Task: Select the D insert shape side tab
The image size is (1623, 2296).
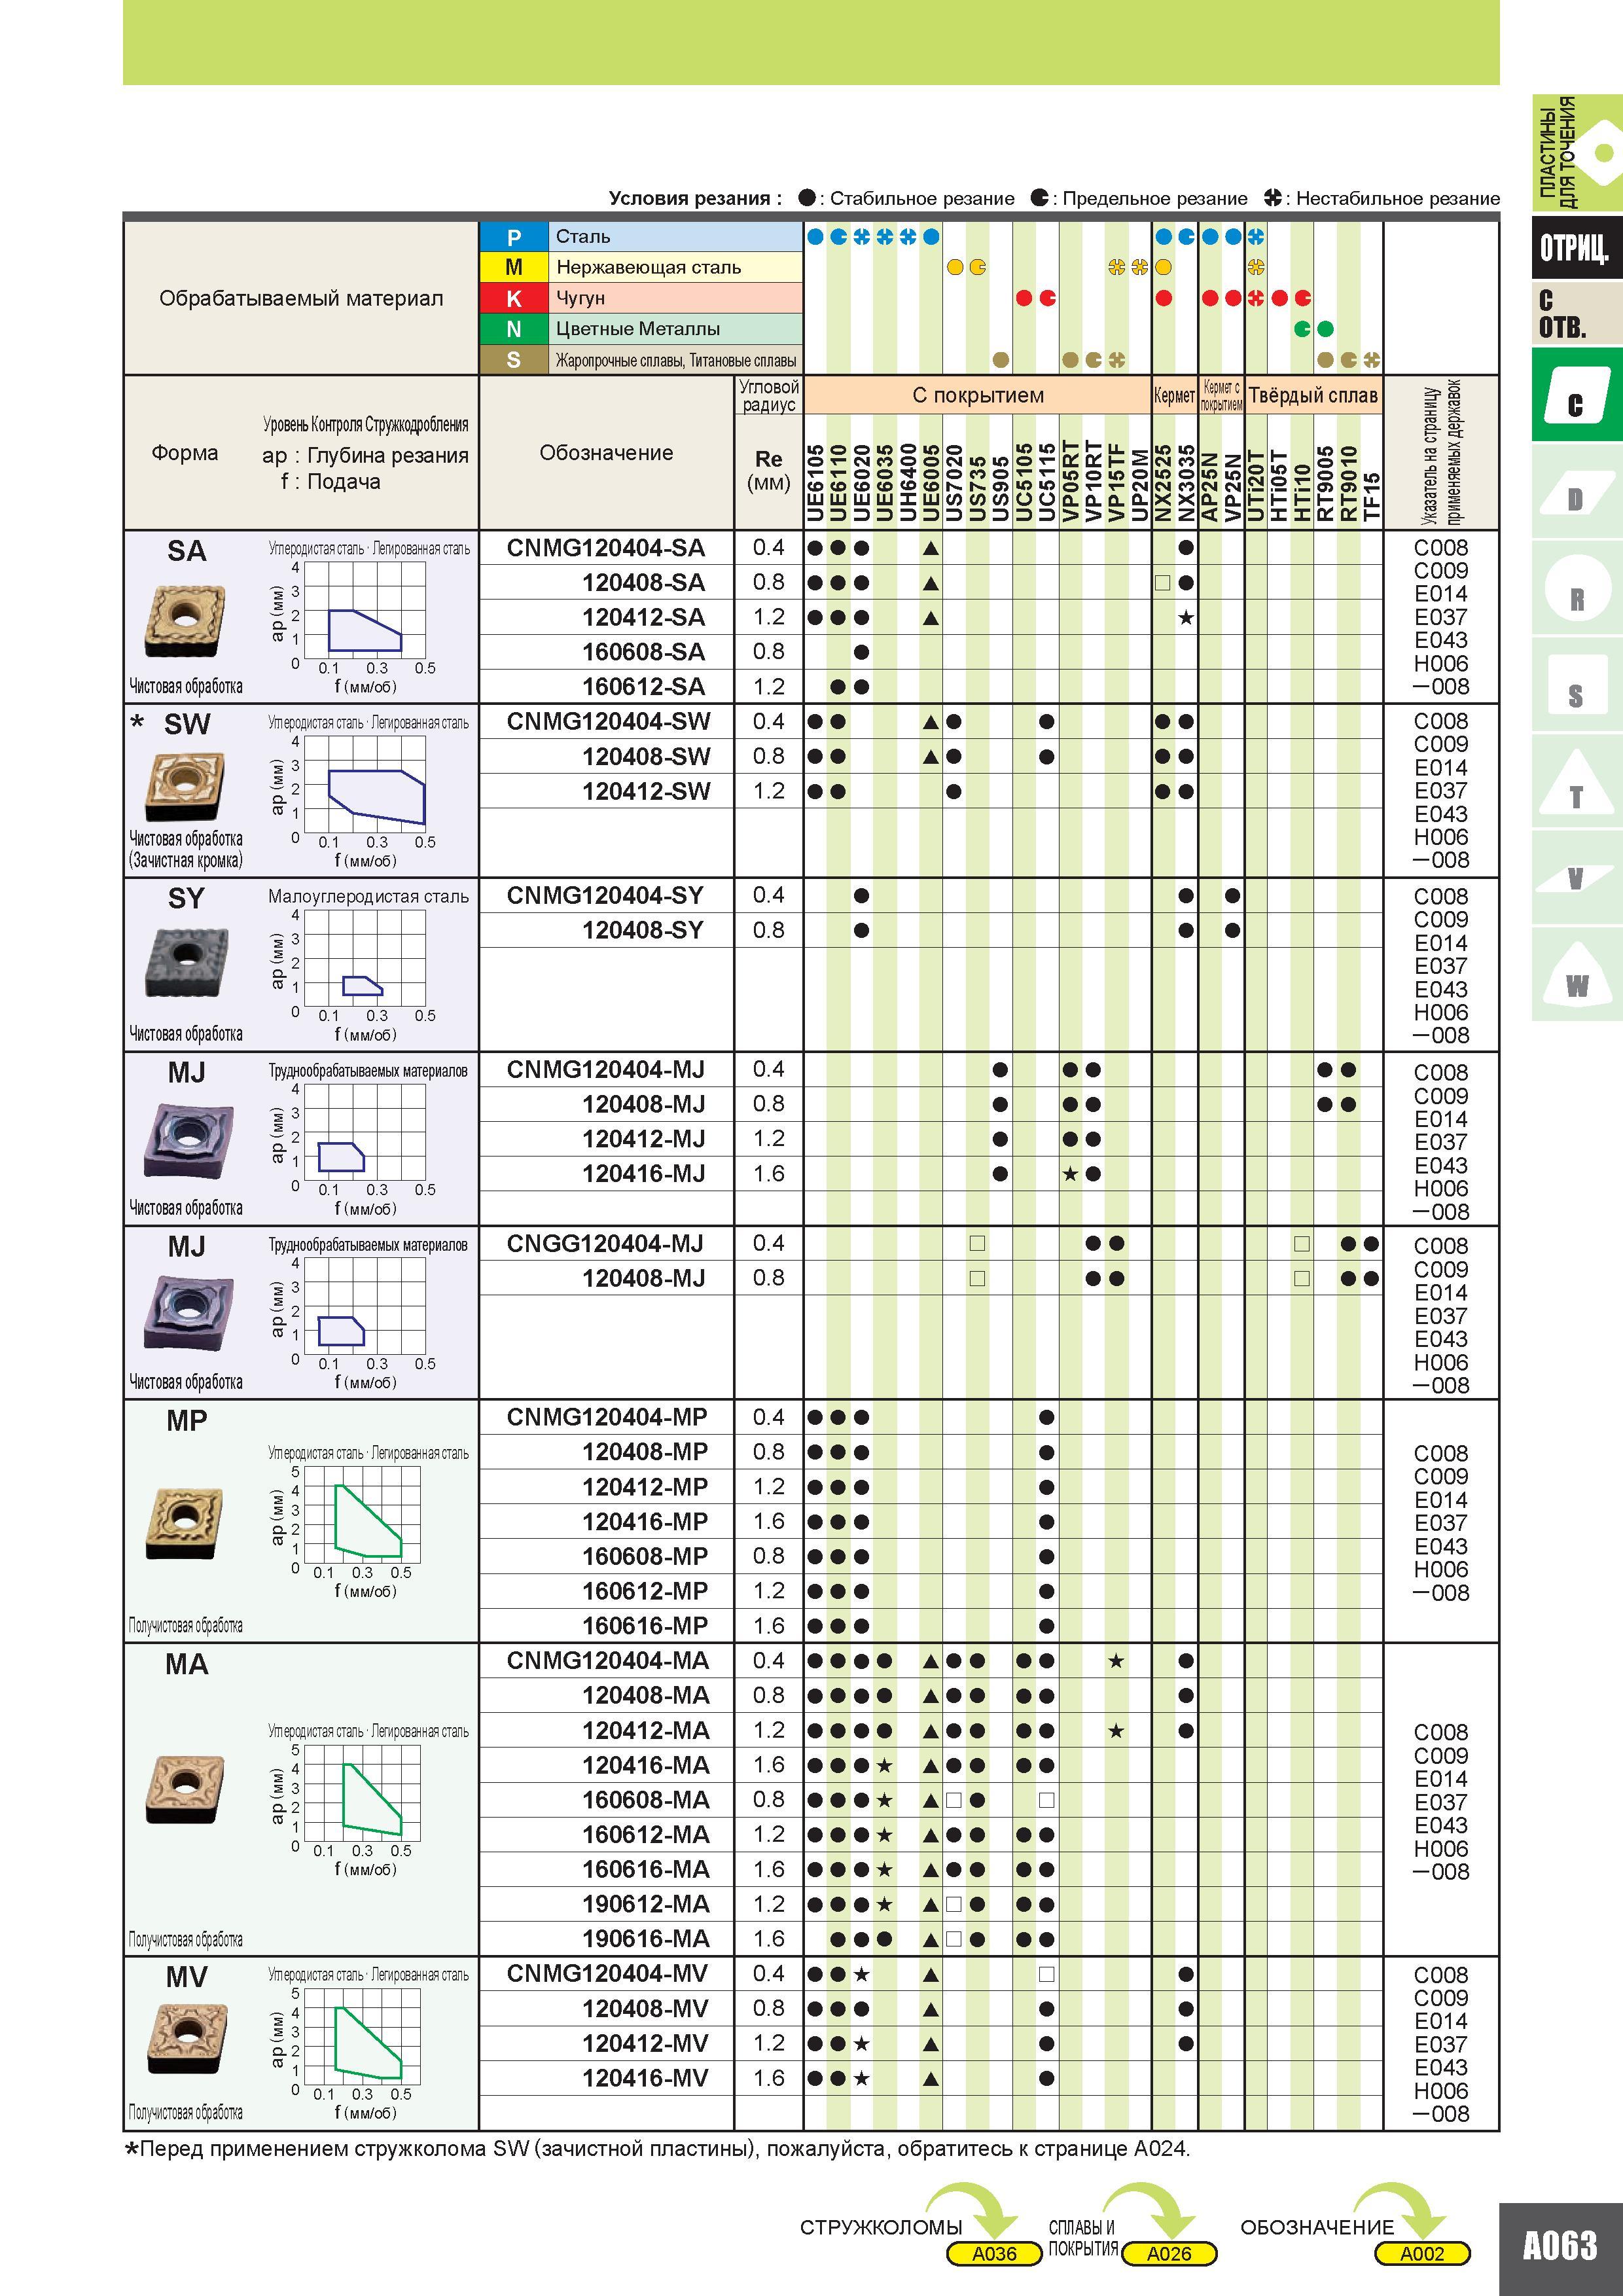Action: (x=1576, y=492)
